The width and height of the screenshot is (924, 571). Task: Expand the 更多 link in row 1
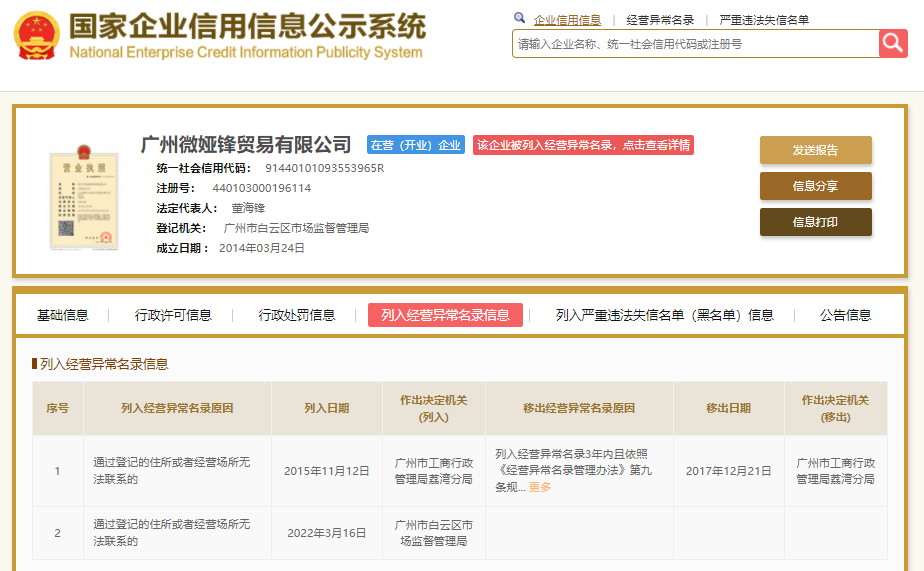pos(540,487)
